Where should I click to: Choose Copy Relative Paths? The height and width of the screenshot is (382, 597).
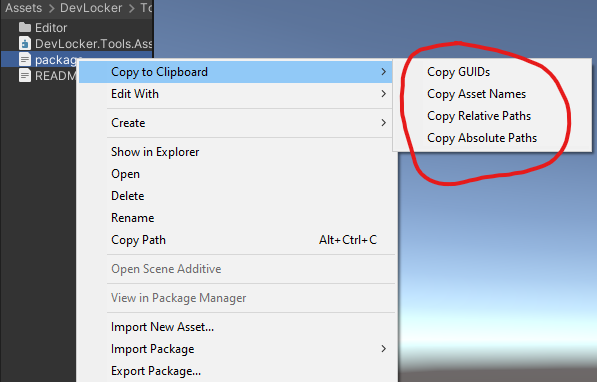click(x=479, y=116)
